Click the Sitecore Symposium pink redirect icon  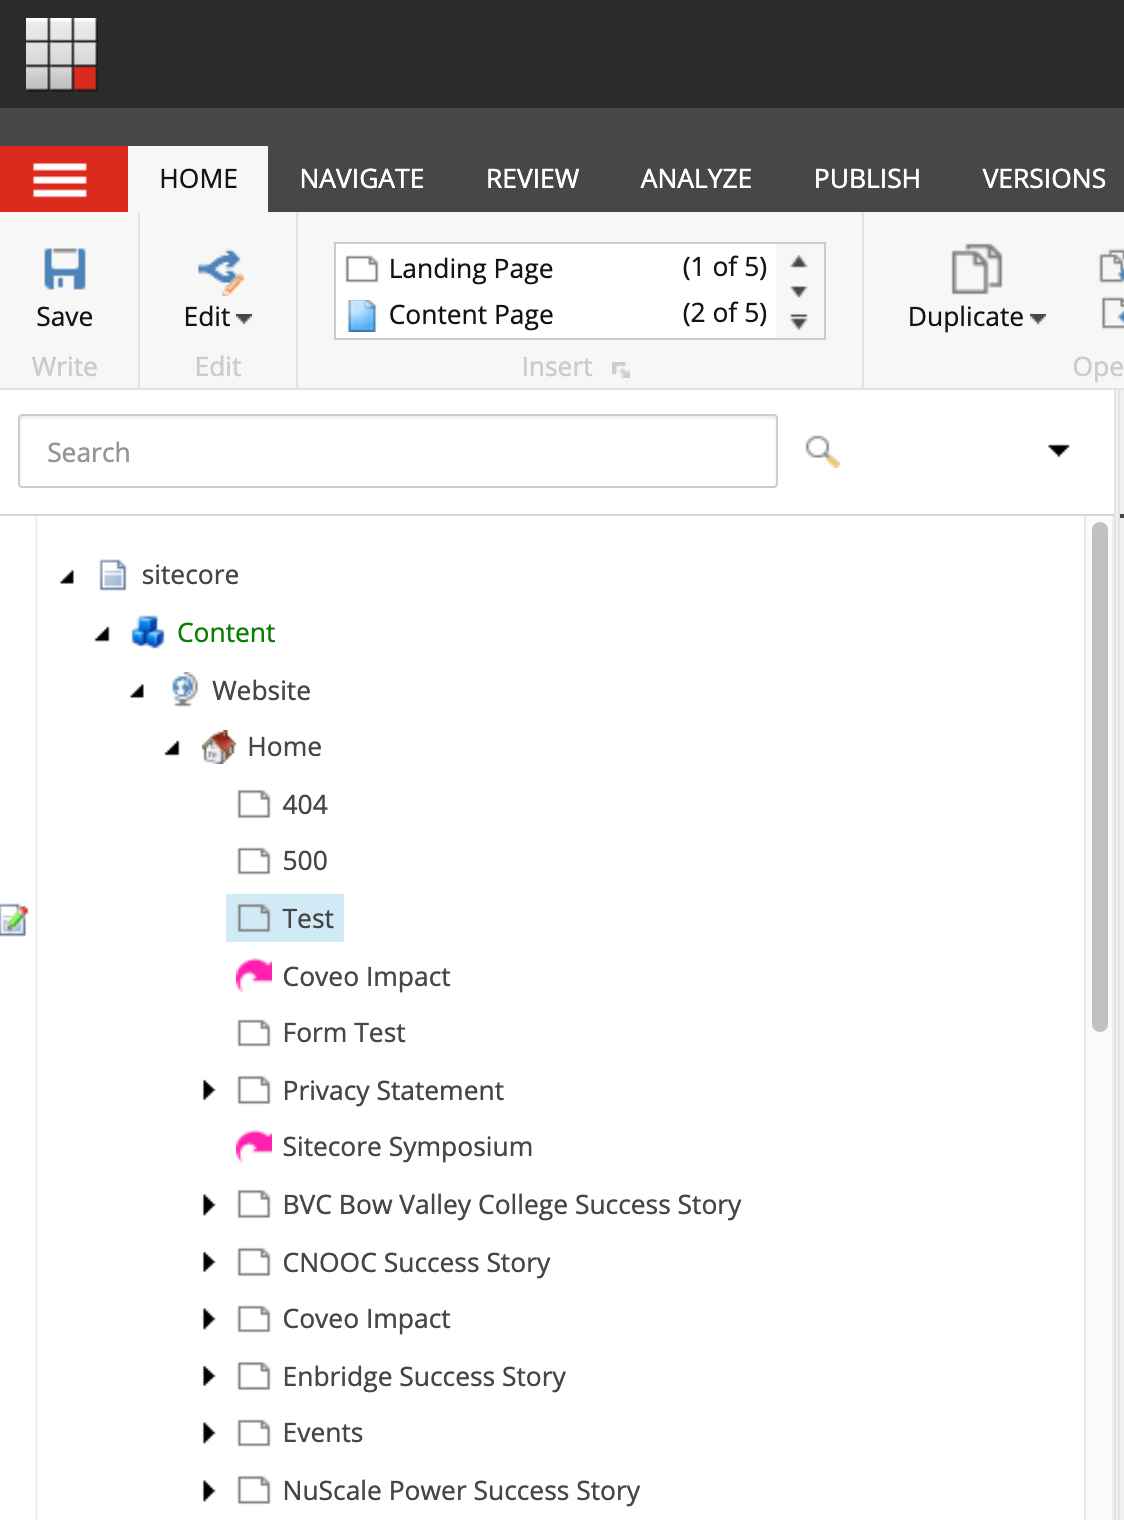point(254,1146)
